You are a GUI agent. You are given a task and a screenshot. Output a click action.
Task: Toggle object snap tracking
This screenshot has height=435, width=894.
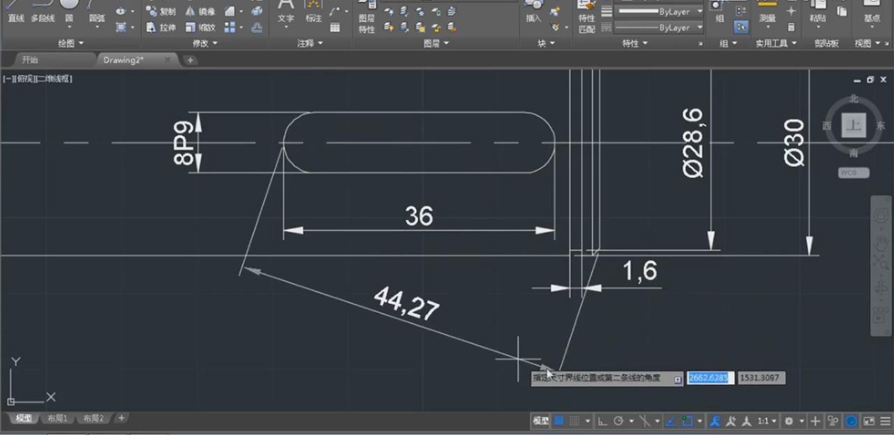pyautogui.click(x=671, y=421)
